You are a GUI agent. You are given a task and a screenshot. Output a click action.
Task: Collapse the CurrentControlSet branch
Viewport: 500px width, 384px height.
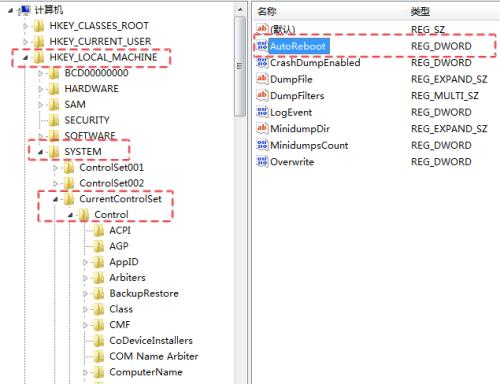55,199
